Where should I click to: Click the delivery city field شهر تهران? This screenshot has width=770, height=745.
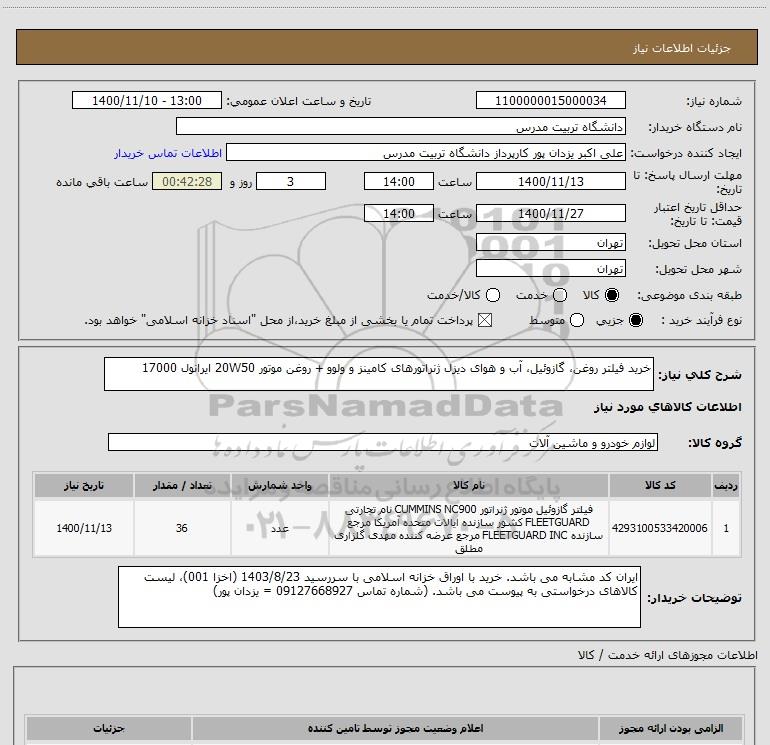point(550,268)
